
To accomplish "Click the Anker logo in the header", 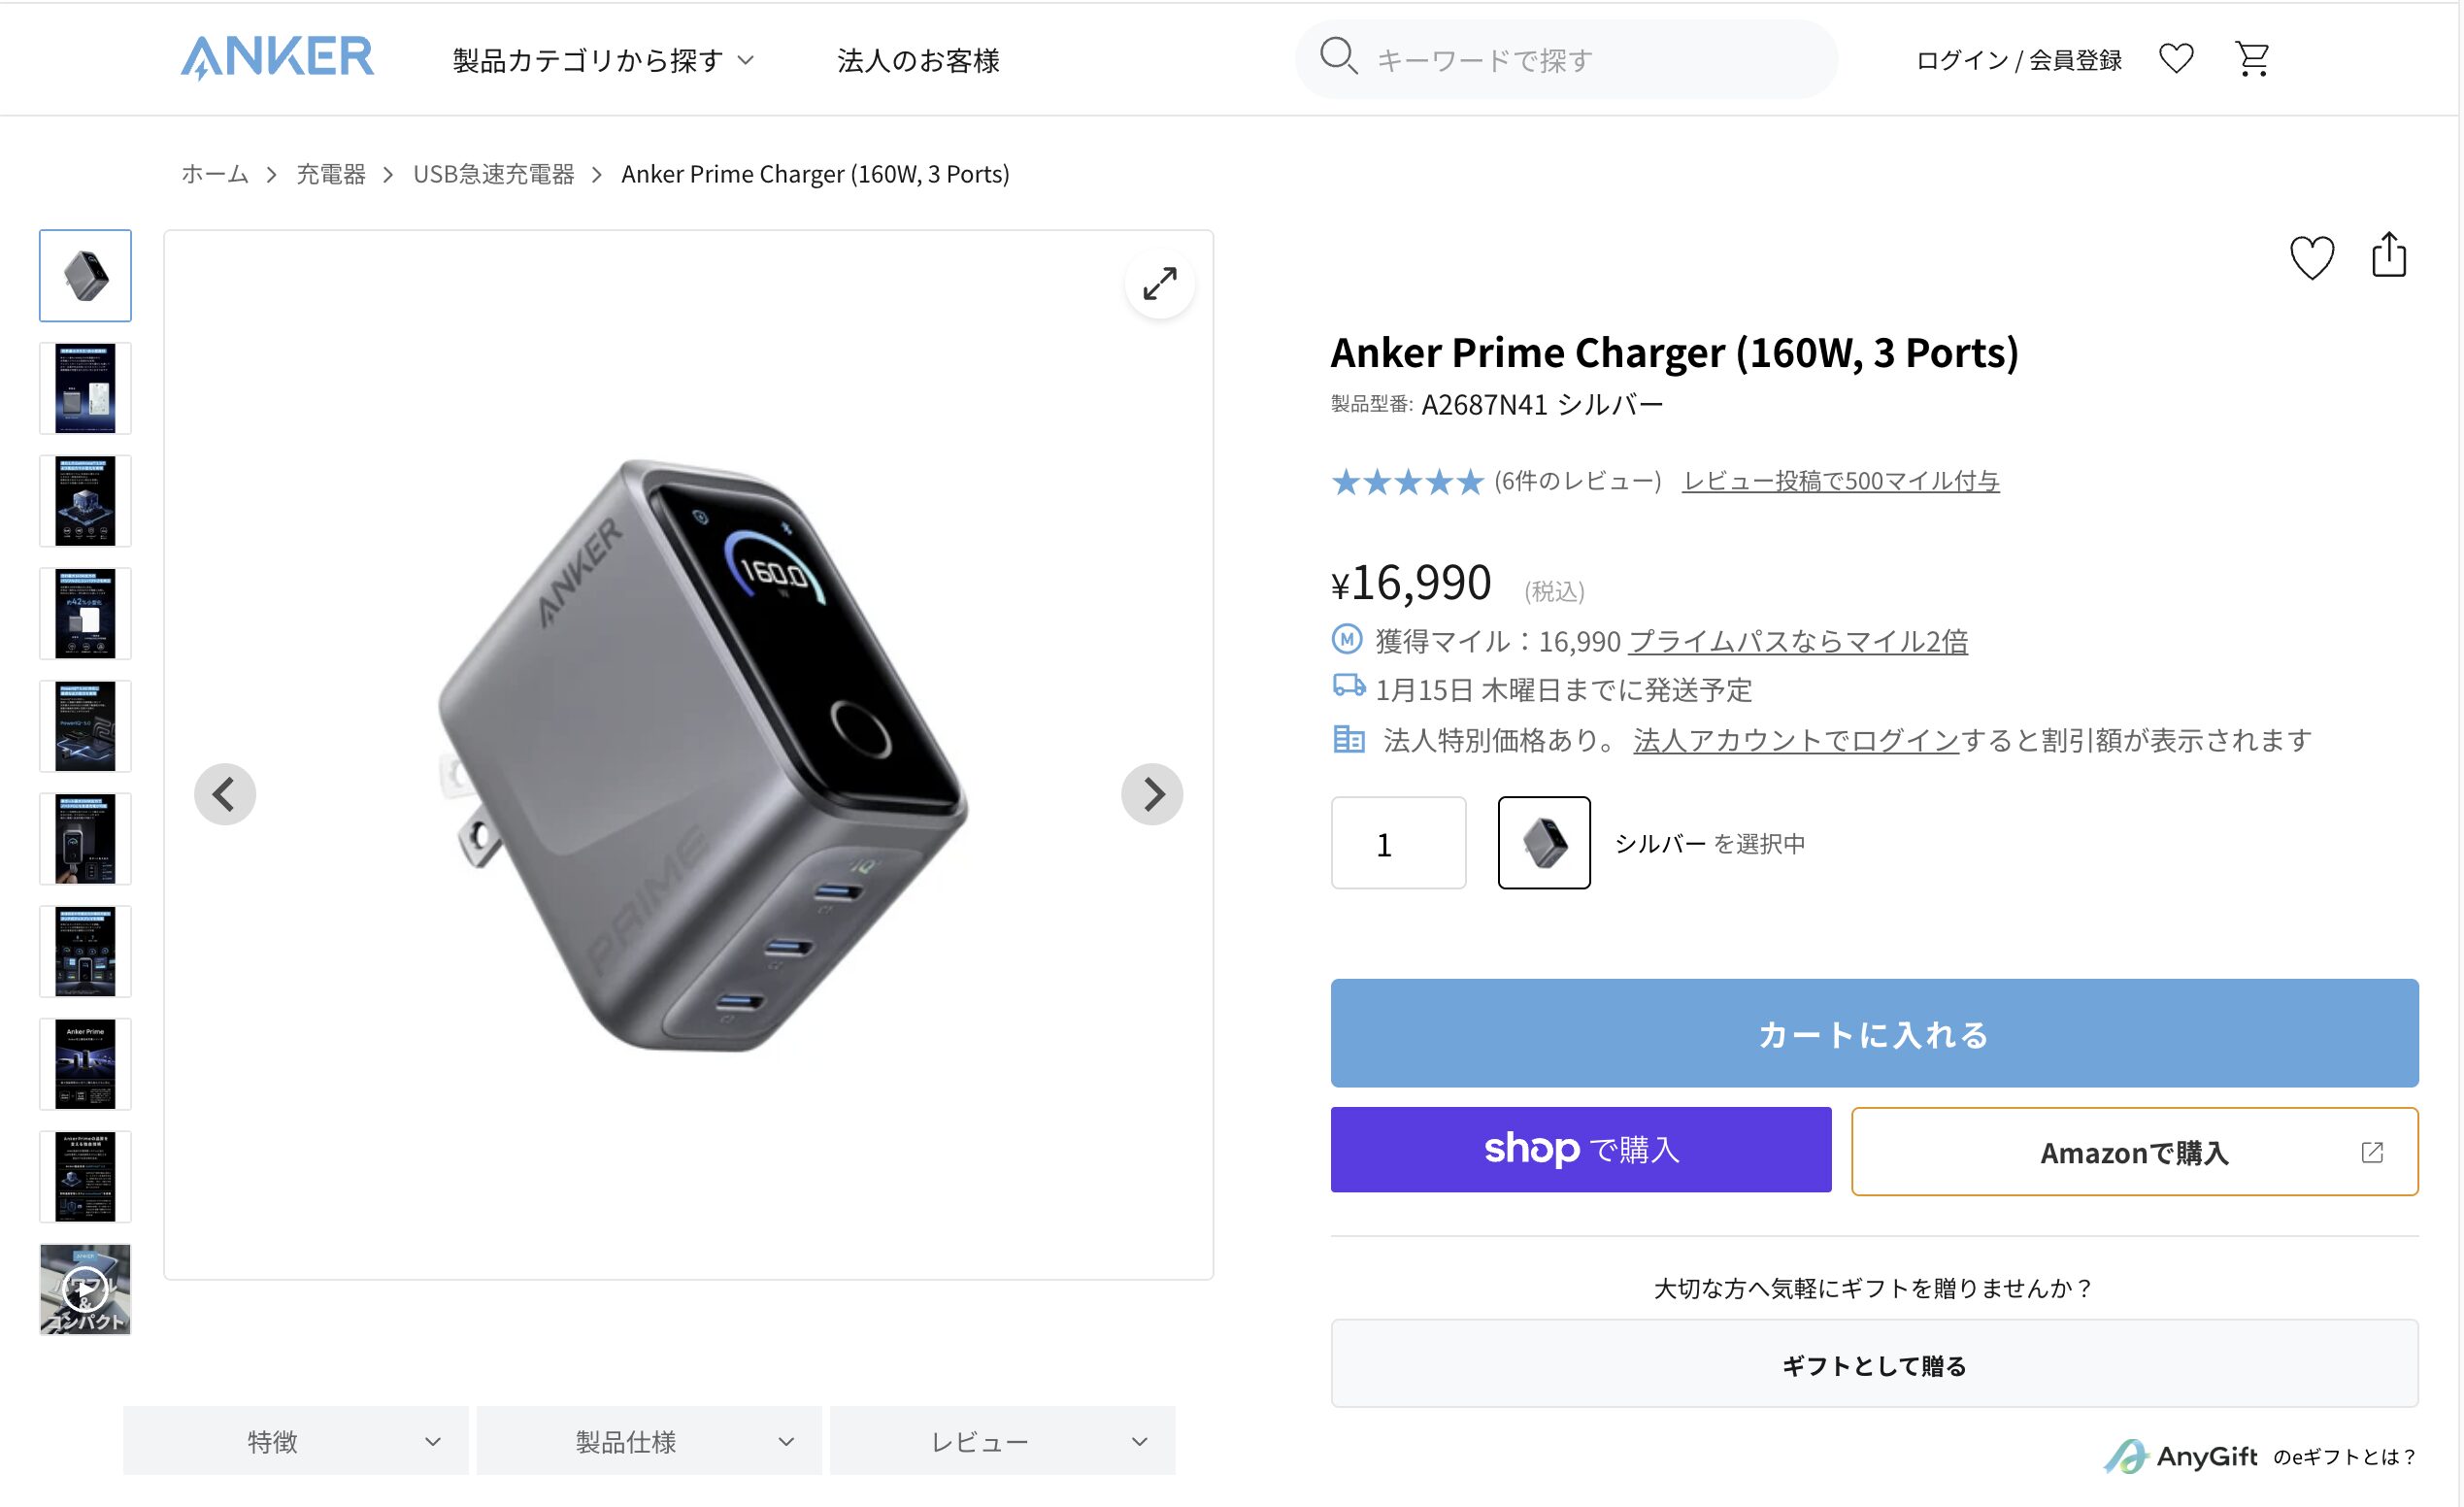I will coord(277,57).
